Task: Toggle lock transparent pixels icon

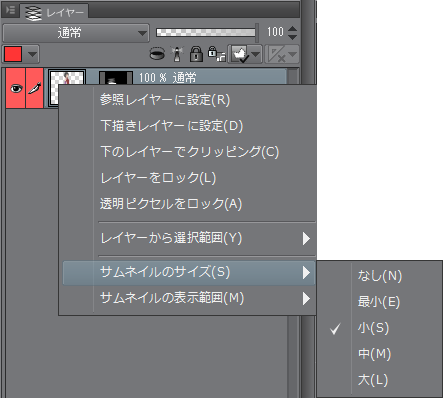Action: click(216, 54)
